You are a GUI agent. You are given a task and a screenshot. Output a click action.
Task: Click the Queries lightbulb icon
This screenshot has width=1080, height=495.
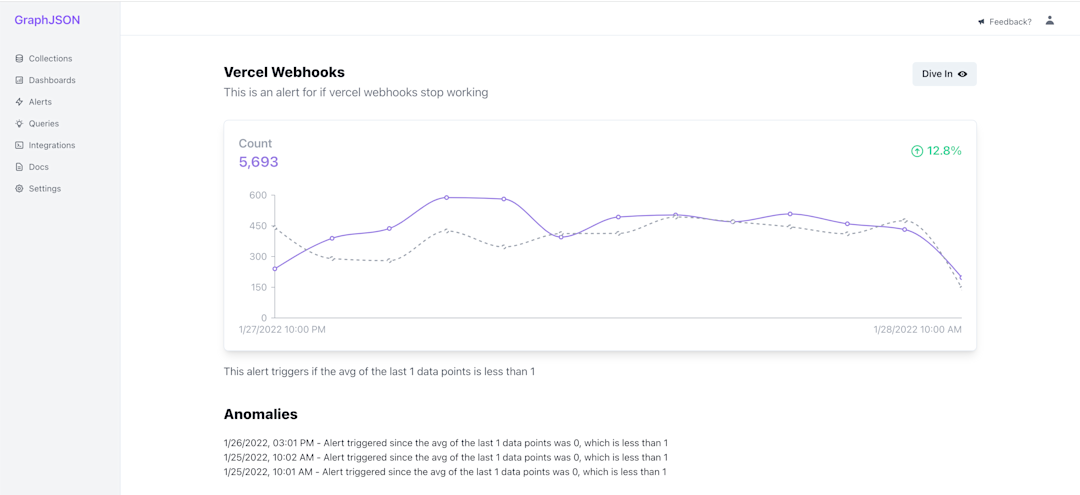(x=19, y=124)
